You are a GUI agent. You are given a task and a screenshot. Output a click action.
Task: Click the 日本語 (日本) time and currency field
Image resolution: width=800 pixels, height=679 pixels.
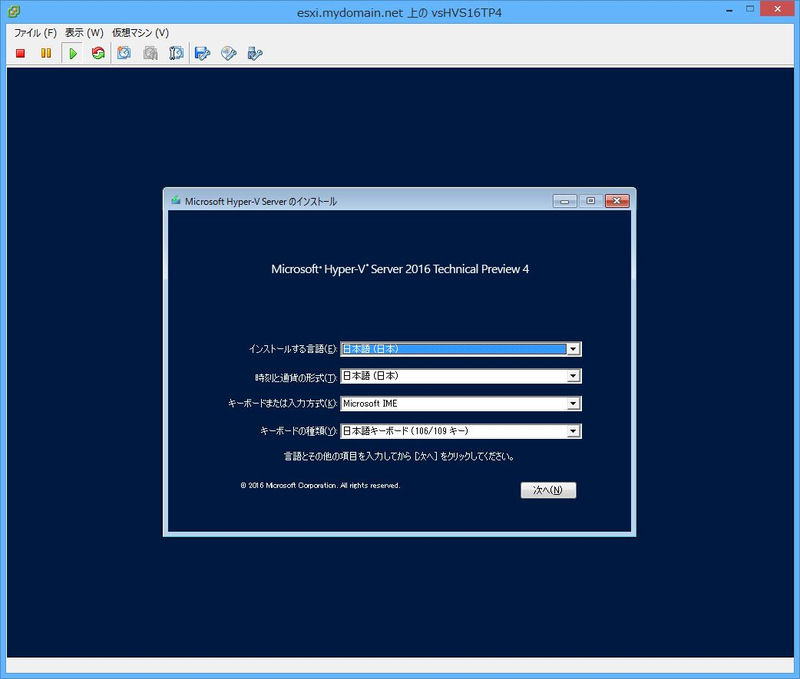460,376
